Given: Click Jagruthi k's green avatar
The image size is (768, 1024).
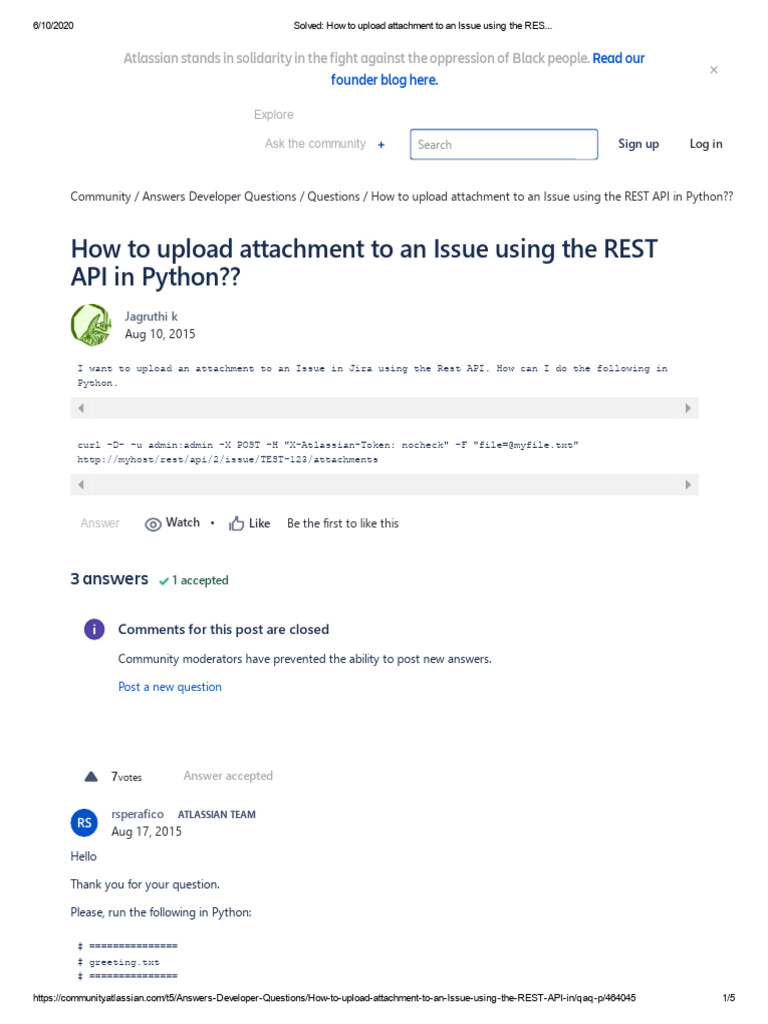Looking at the screenshot, I should tap(91, 325).
